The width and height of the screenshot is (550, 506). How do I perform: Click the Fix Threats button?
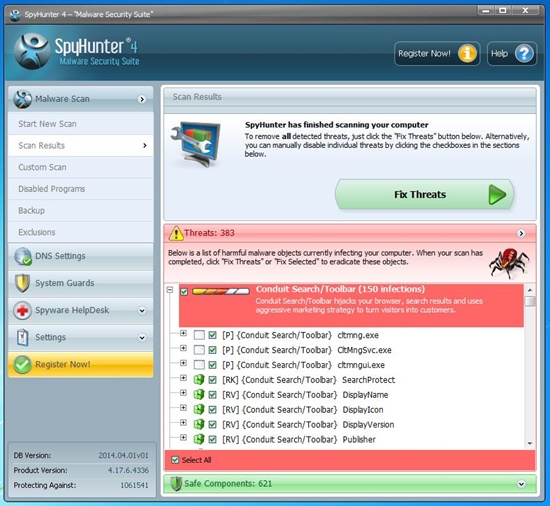(x=424, y=195)
